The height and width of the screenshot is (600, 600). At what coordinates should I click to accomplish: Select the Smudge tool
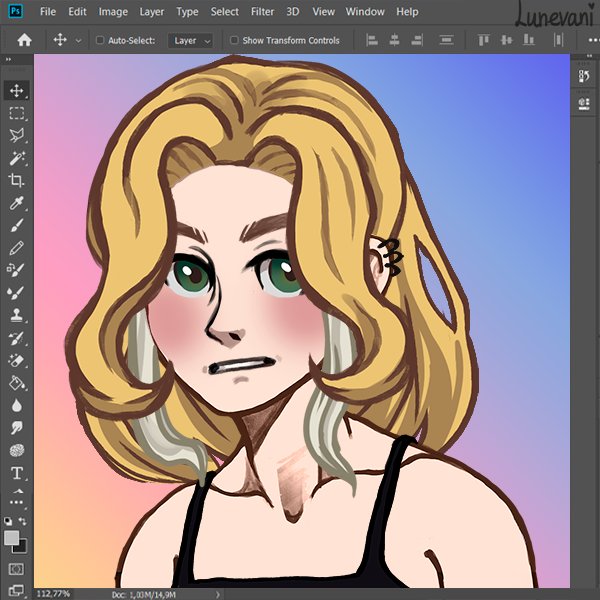coord(16,428)
